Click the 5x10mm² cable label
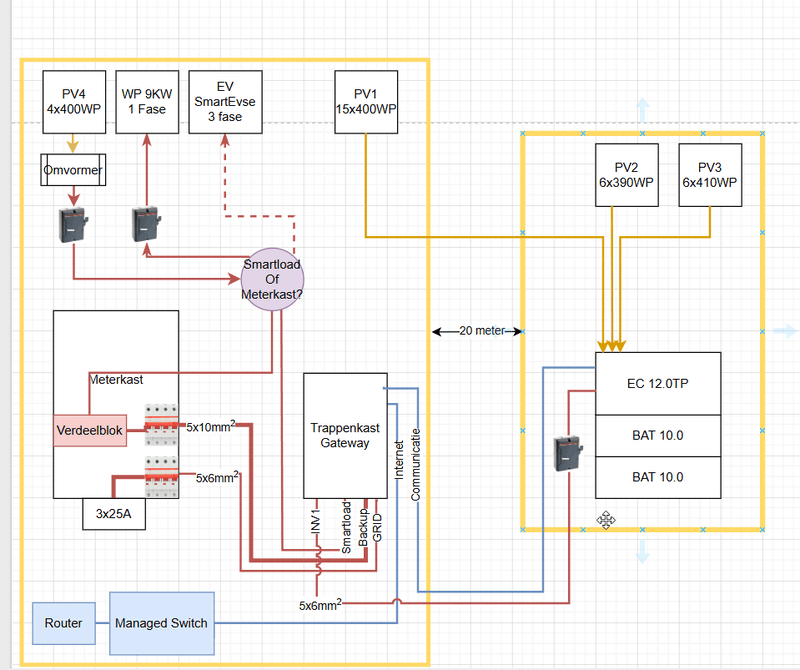Image resolution: width=800 pixels, height=670 pixels. [x=211, y=427]
